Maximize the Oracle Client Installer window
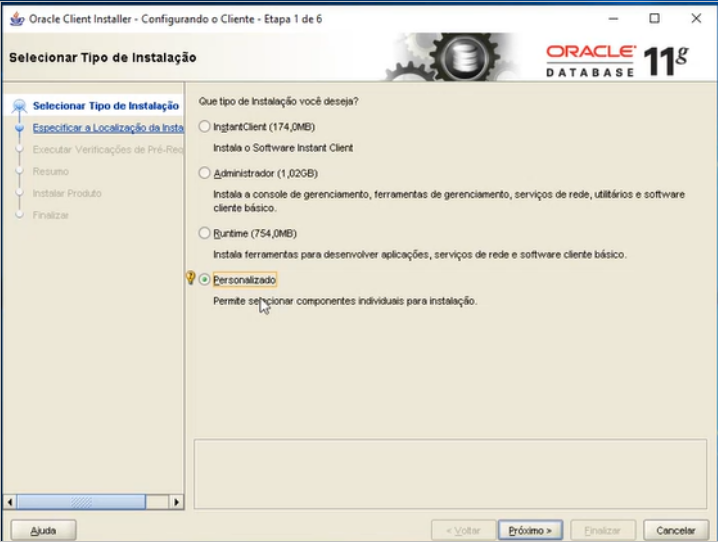The image size is (718, 543). pos(655,19)
